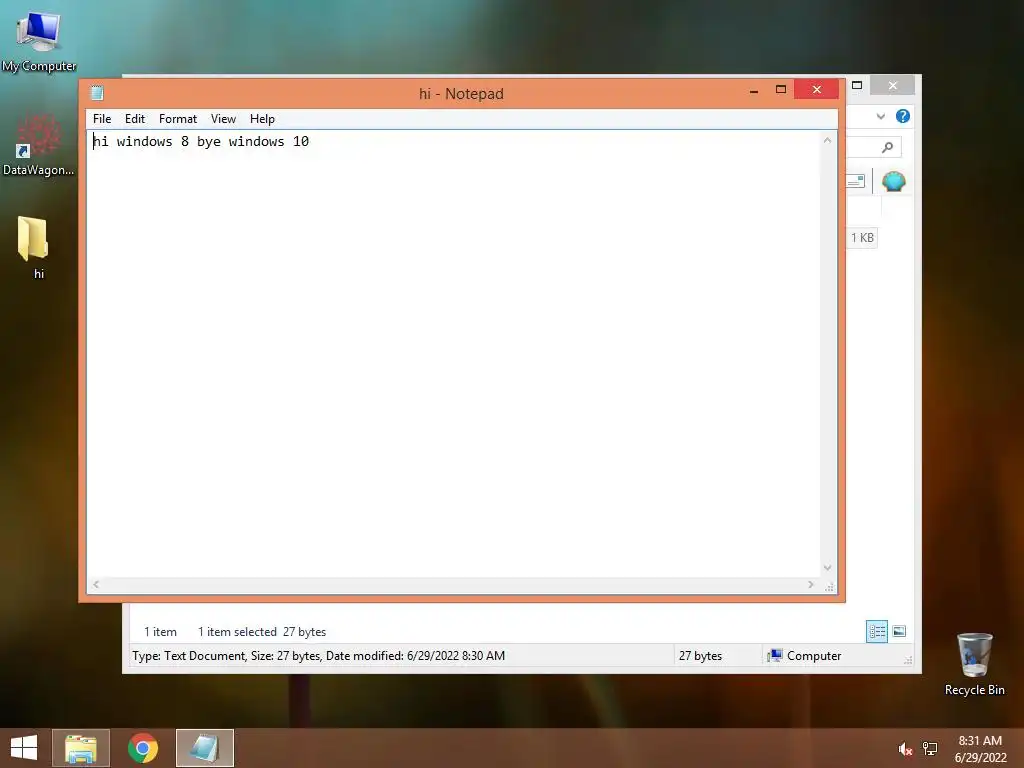This screenshot has height=768, width=1024.
Task: Select the DataWagon desktop shortcut
Action: tap(39, 145)
